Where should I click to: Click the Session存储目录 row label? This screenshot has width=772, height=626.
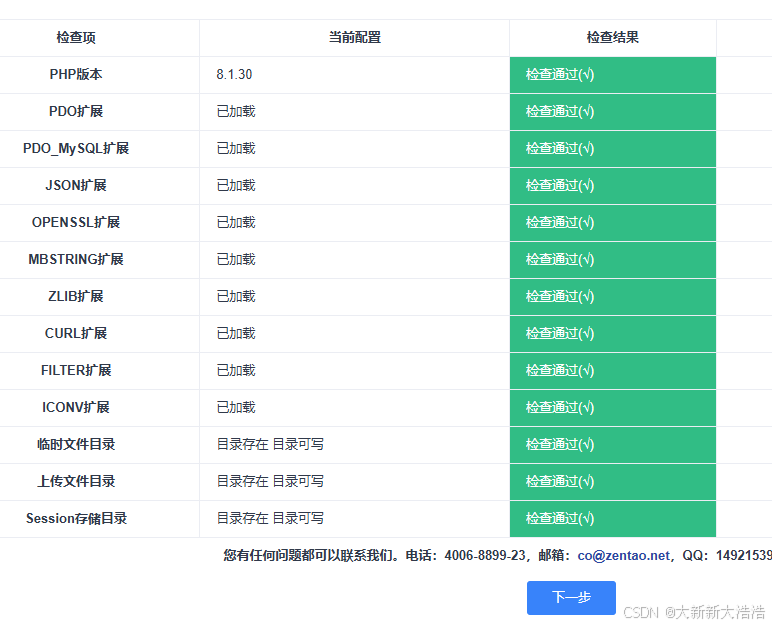[76, 518]
